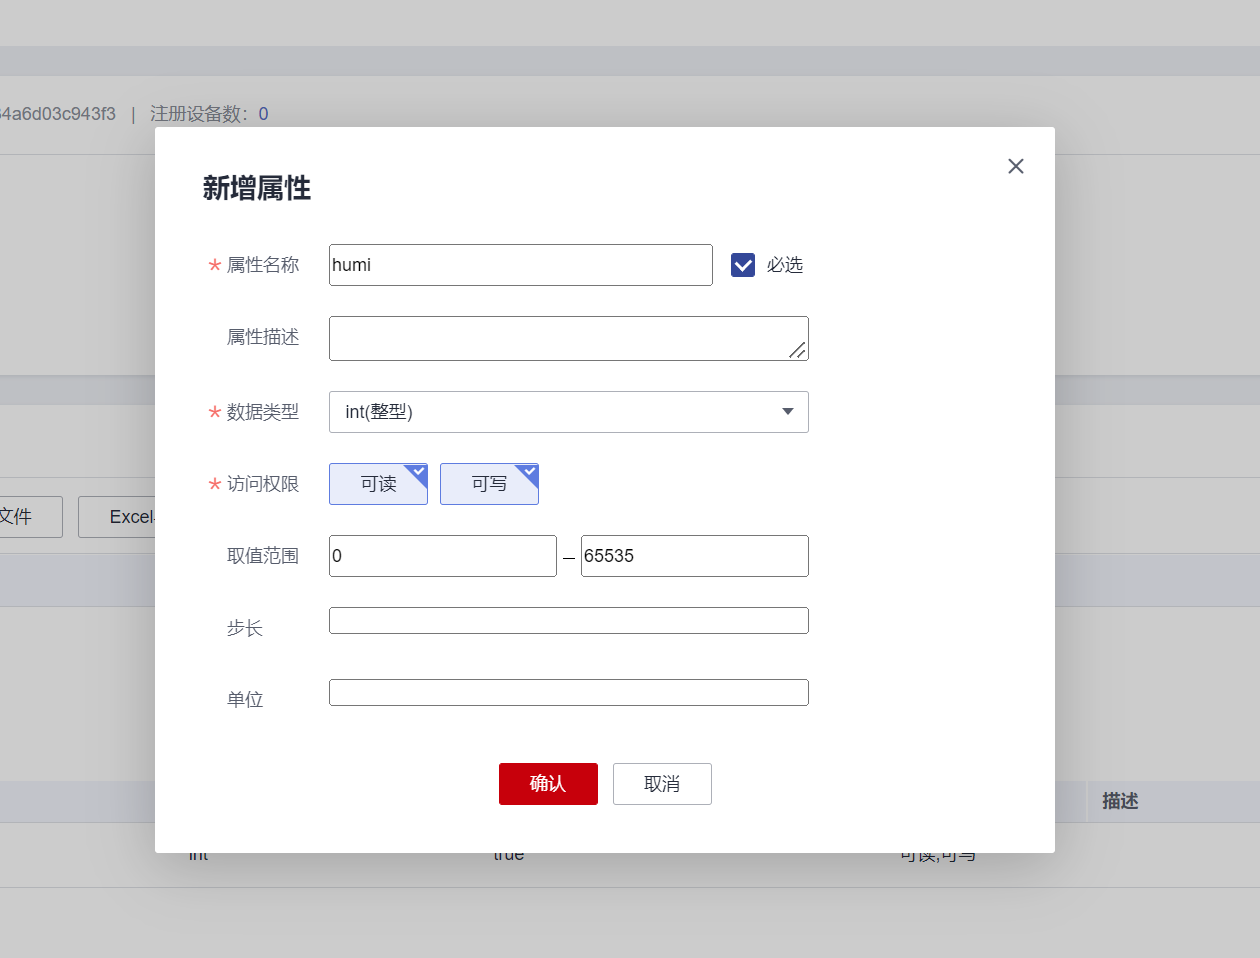Toggle the 可读 access permission

(378, 484)
